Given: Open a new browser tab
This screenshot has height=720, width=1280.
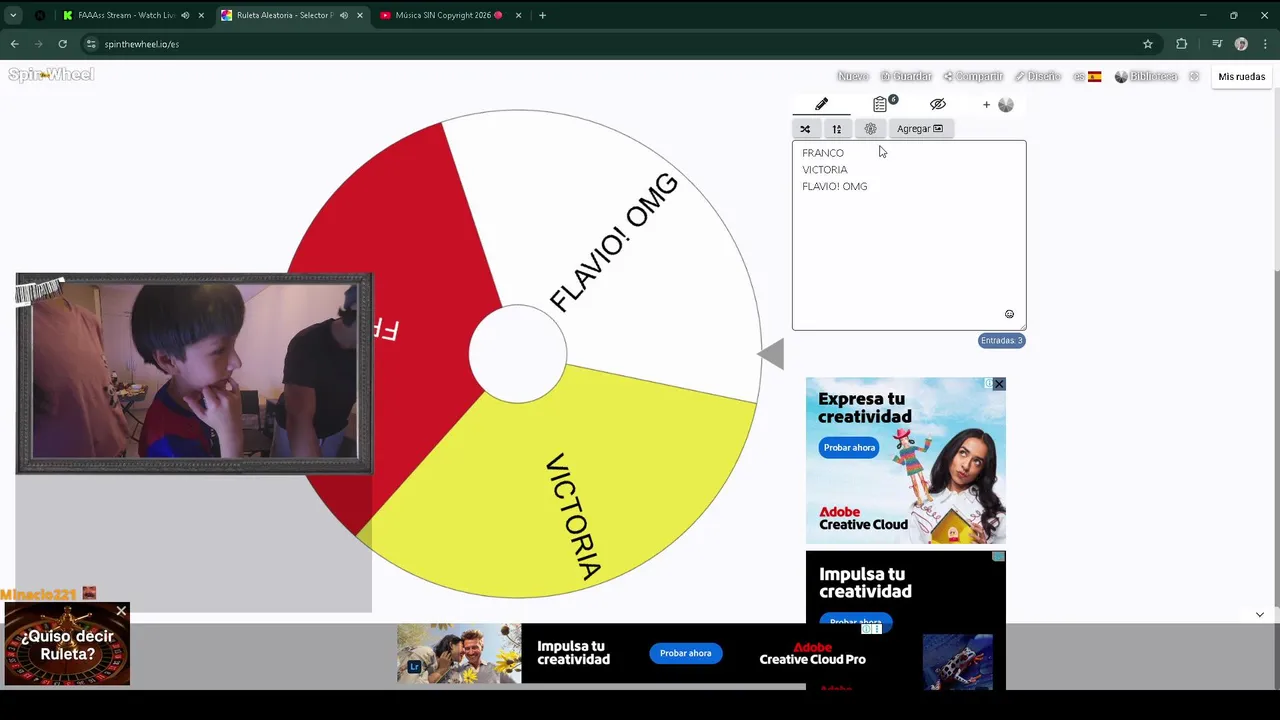Looking at the screenshot, I should pyautogui.click(x=542, y=15).
